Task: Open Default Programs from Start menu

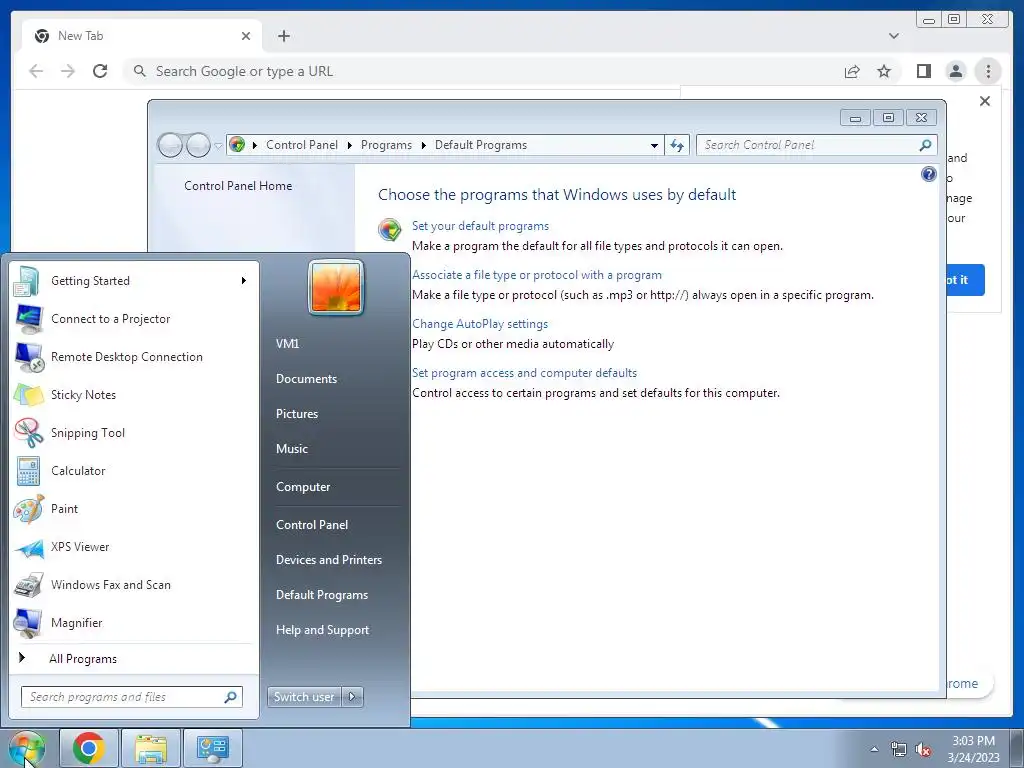Action: tap(321, 595)
